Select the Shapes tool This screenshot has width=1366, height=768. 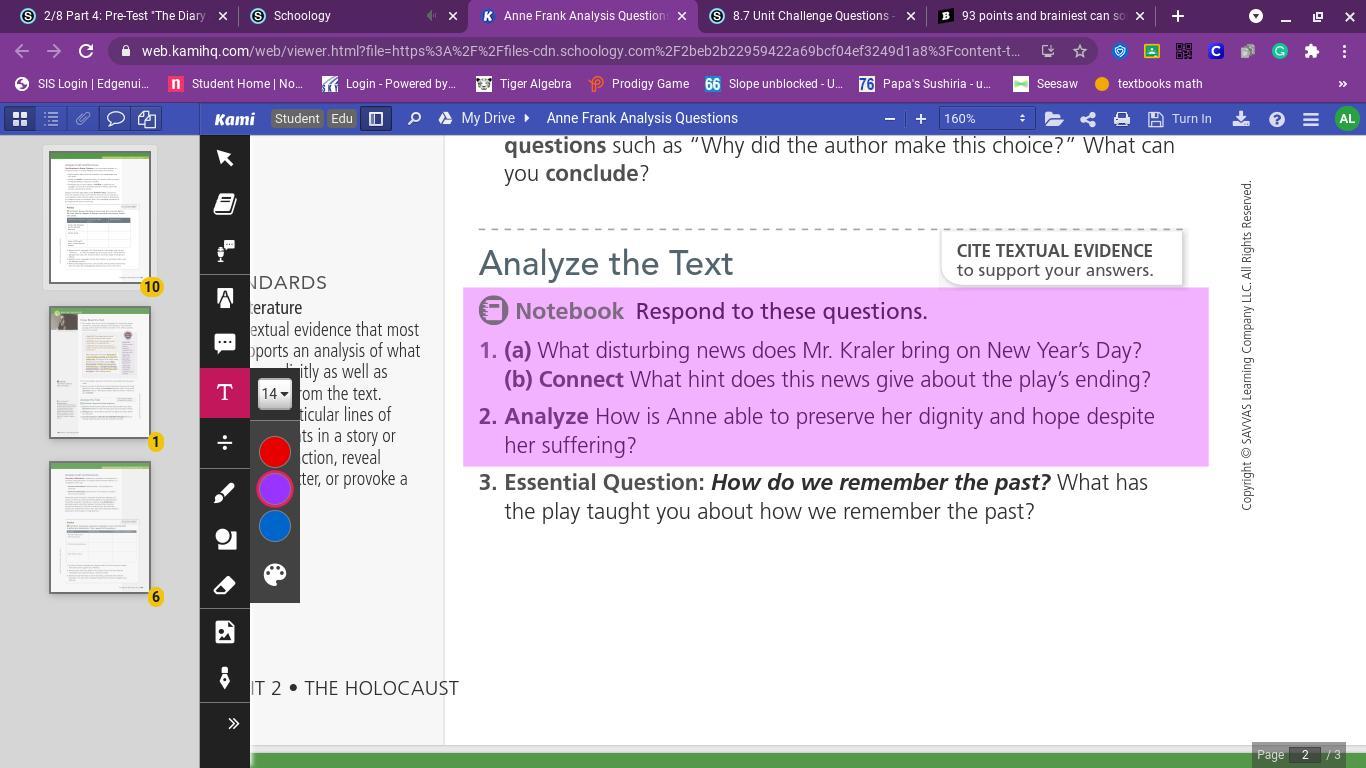point(225,539)
